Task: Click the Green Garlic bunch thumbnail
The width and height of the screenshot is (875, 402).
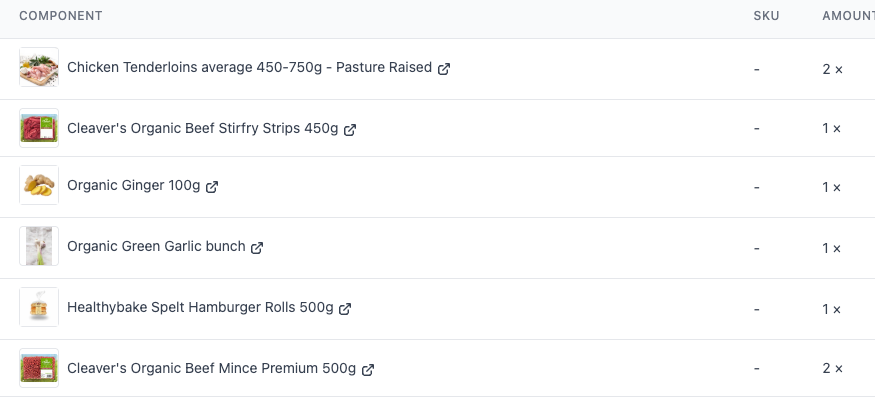Action: click(x=39, y=246)
